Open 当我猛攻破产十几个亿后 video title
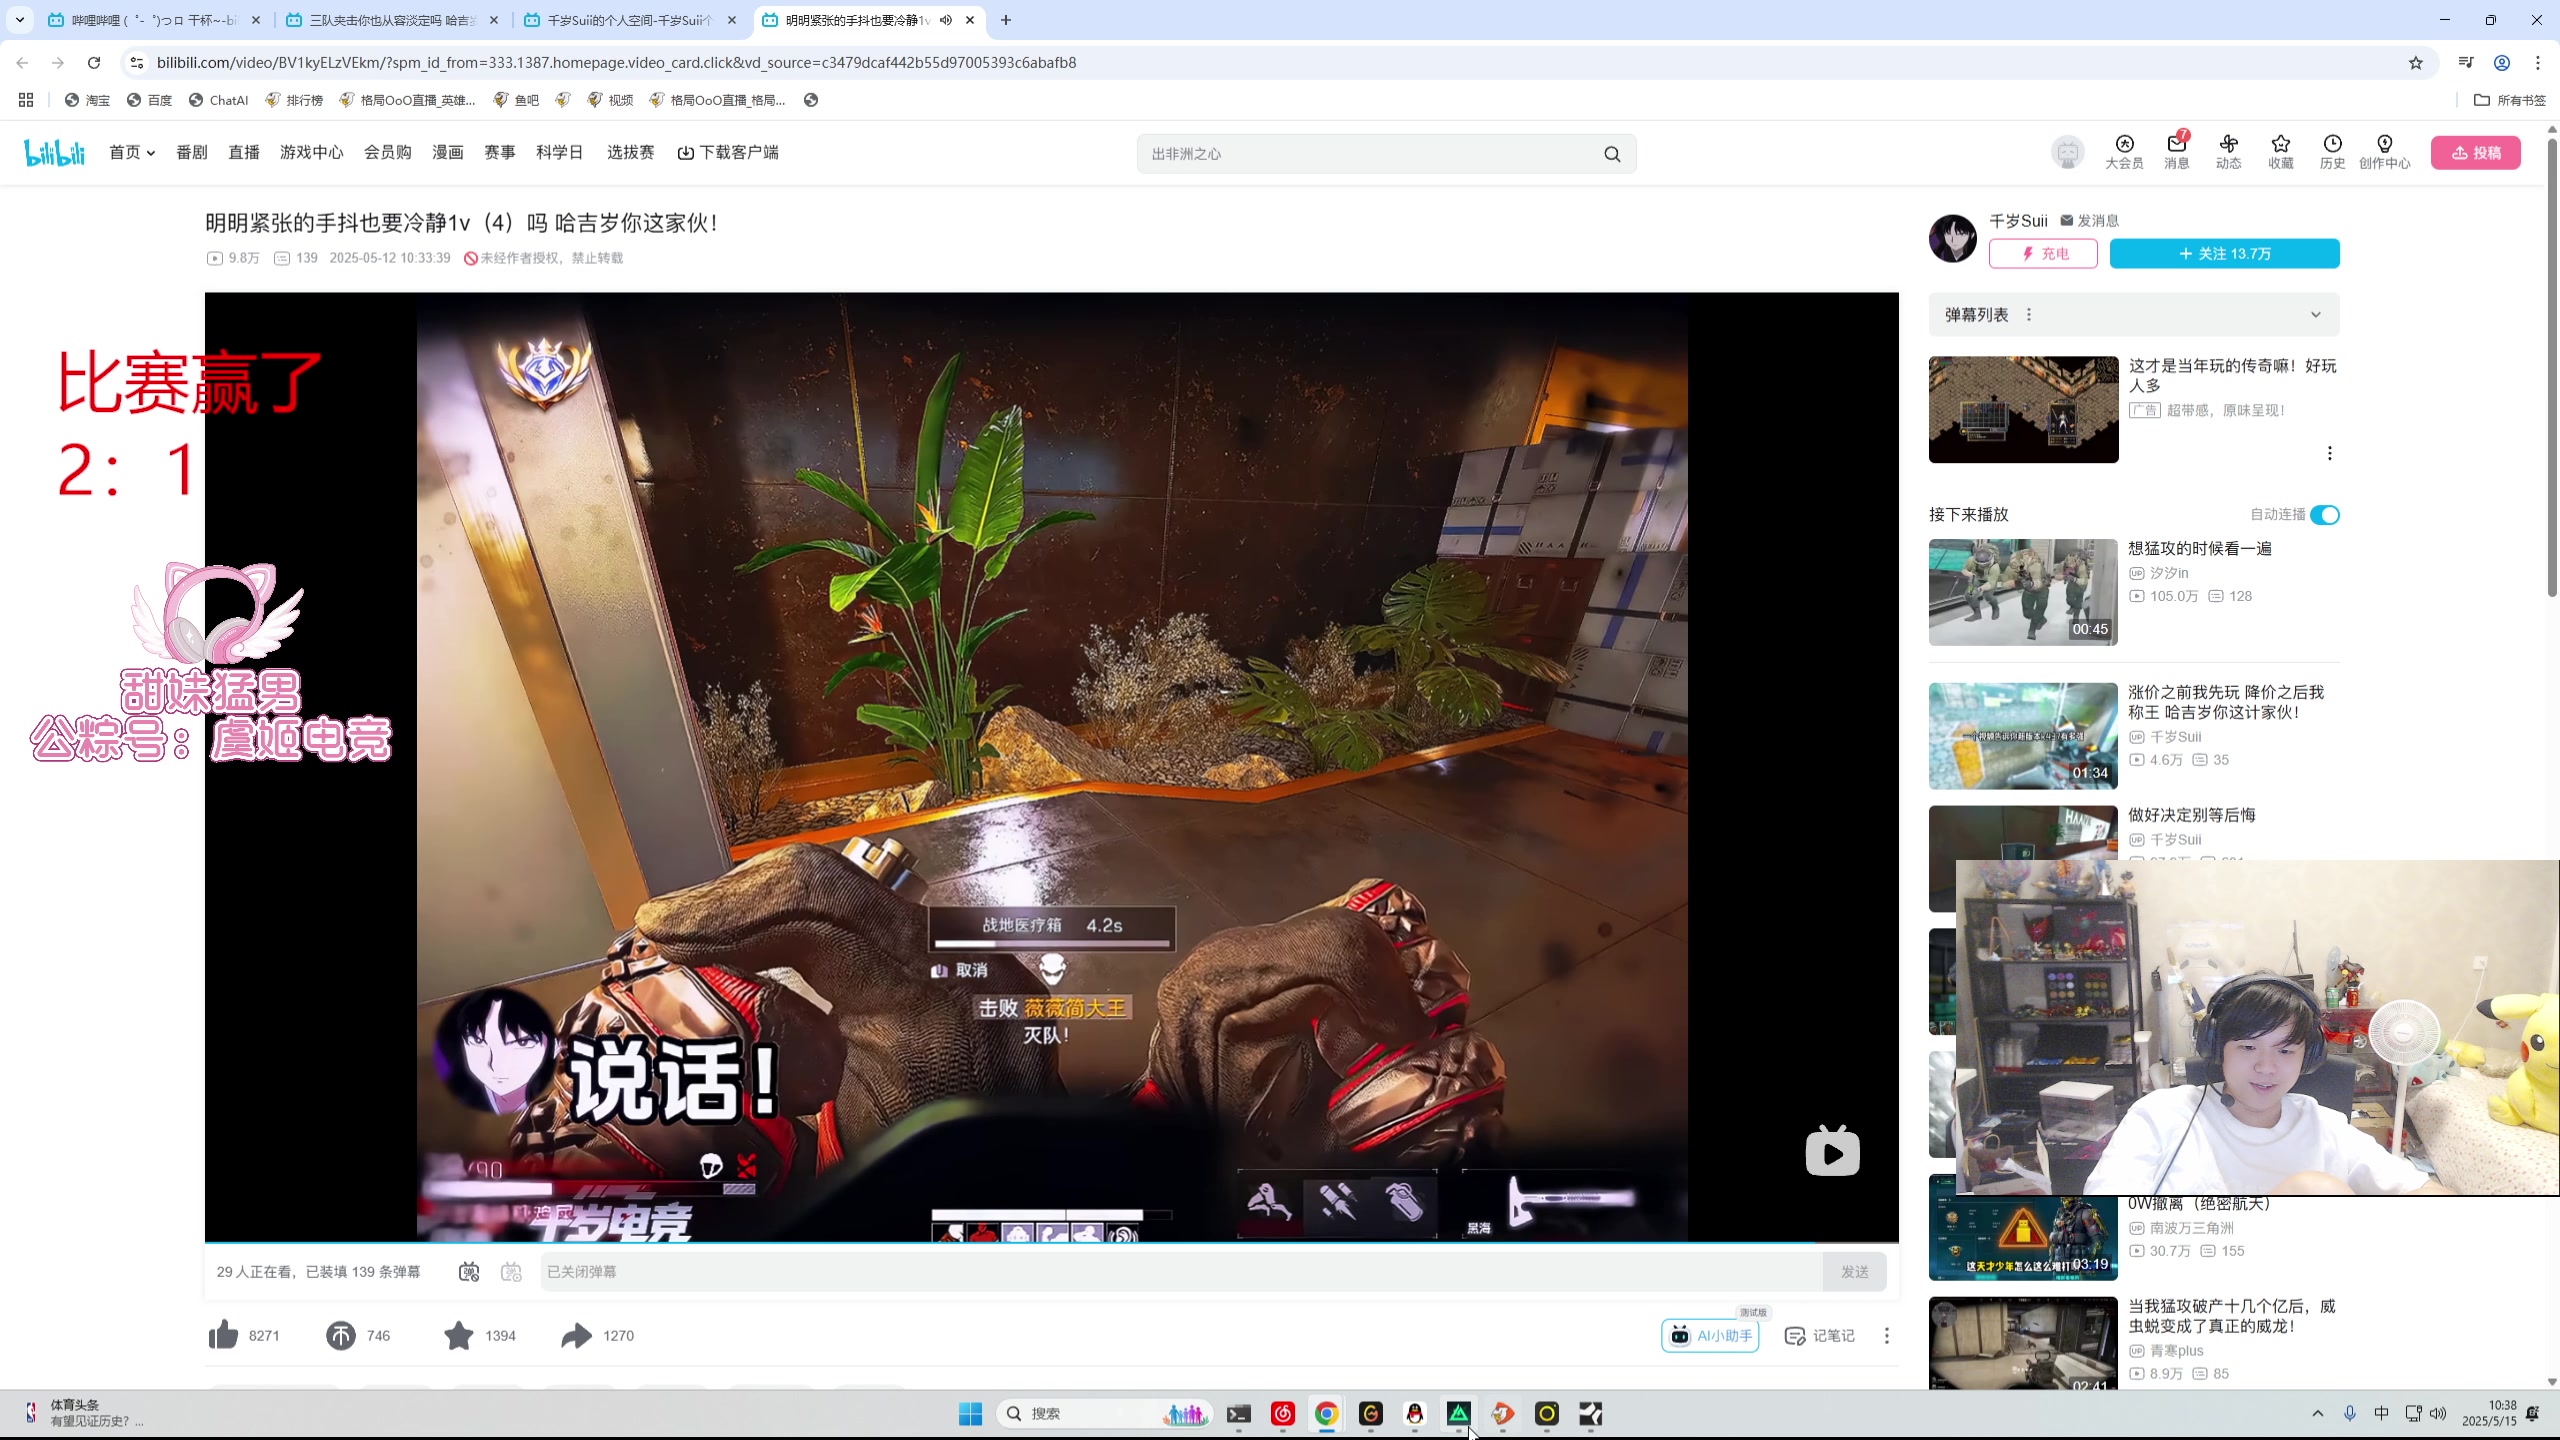The image size is (2560, 1440). 2232,1316
